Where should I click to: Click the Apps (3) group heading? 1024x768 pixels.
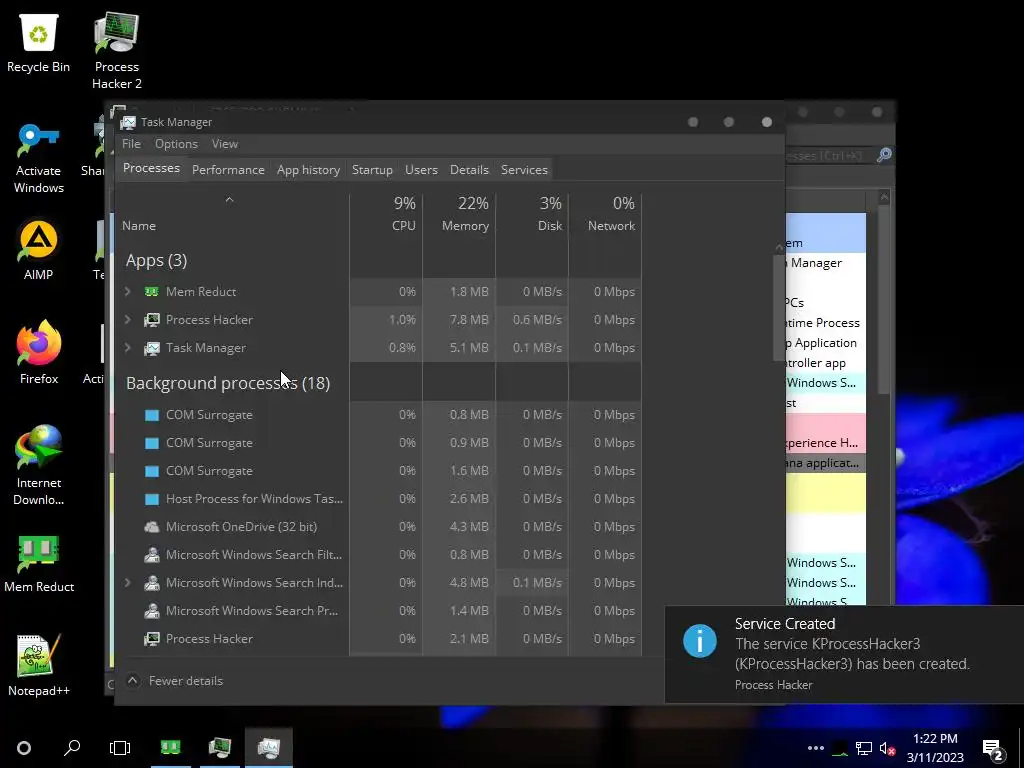(x=156, y=261)
